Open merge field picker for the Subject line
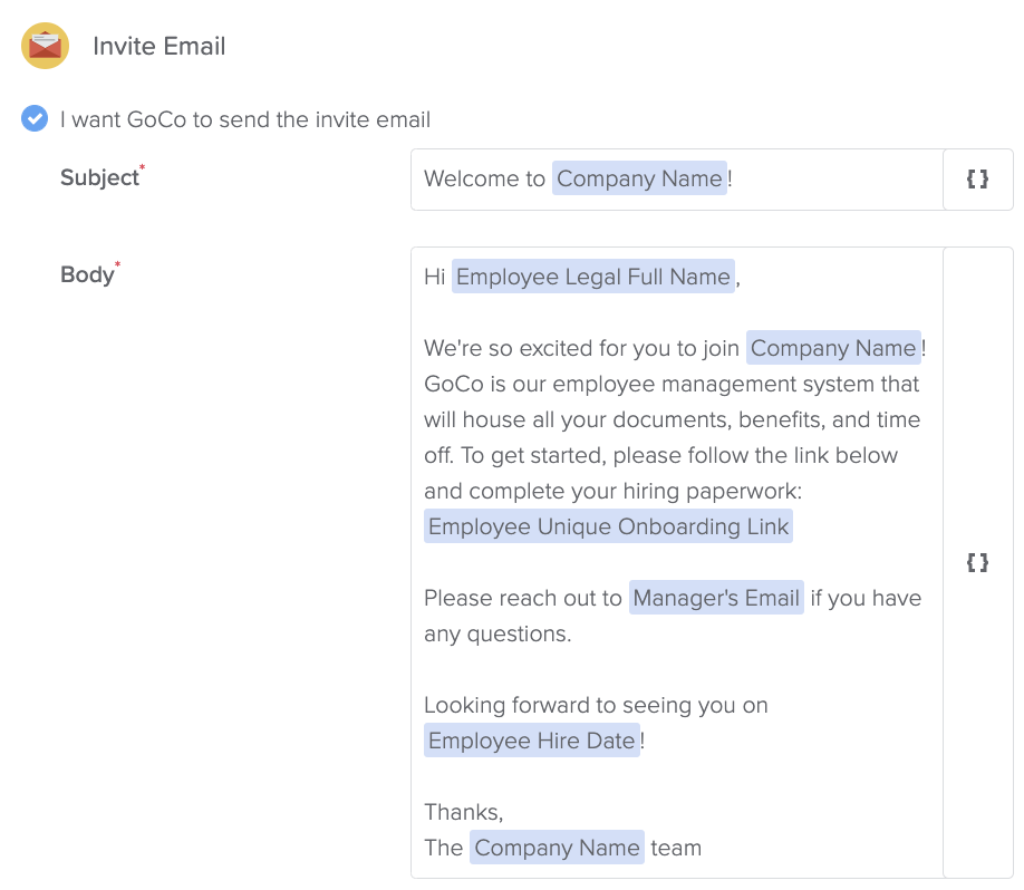 point(978,180)
